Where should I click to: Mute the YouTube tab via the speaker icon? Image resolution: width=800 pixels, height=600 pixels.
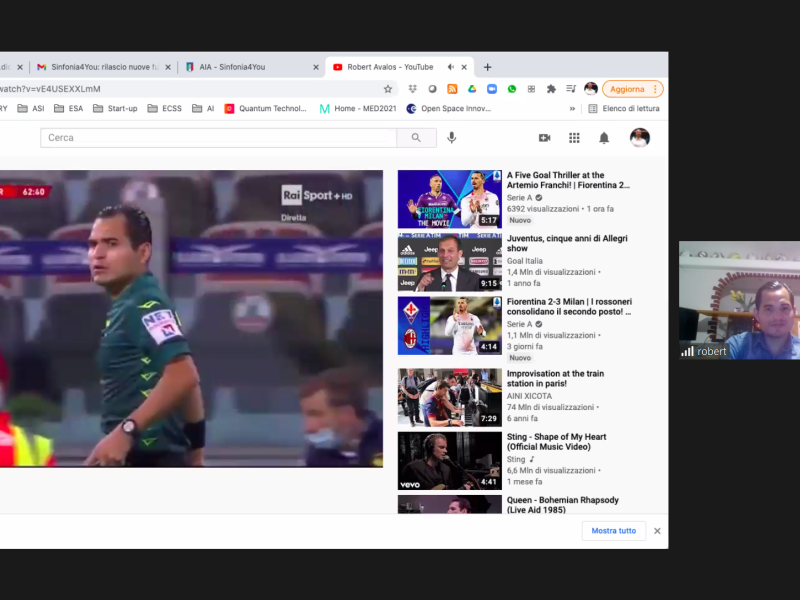tap(451, 67)
